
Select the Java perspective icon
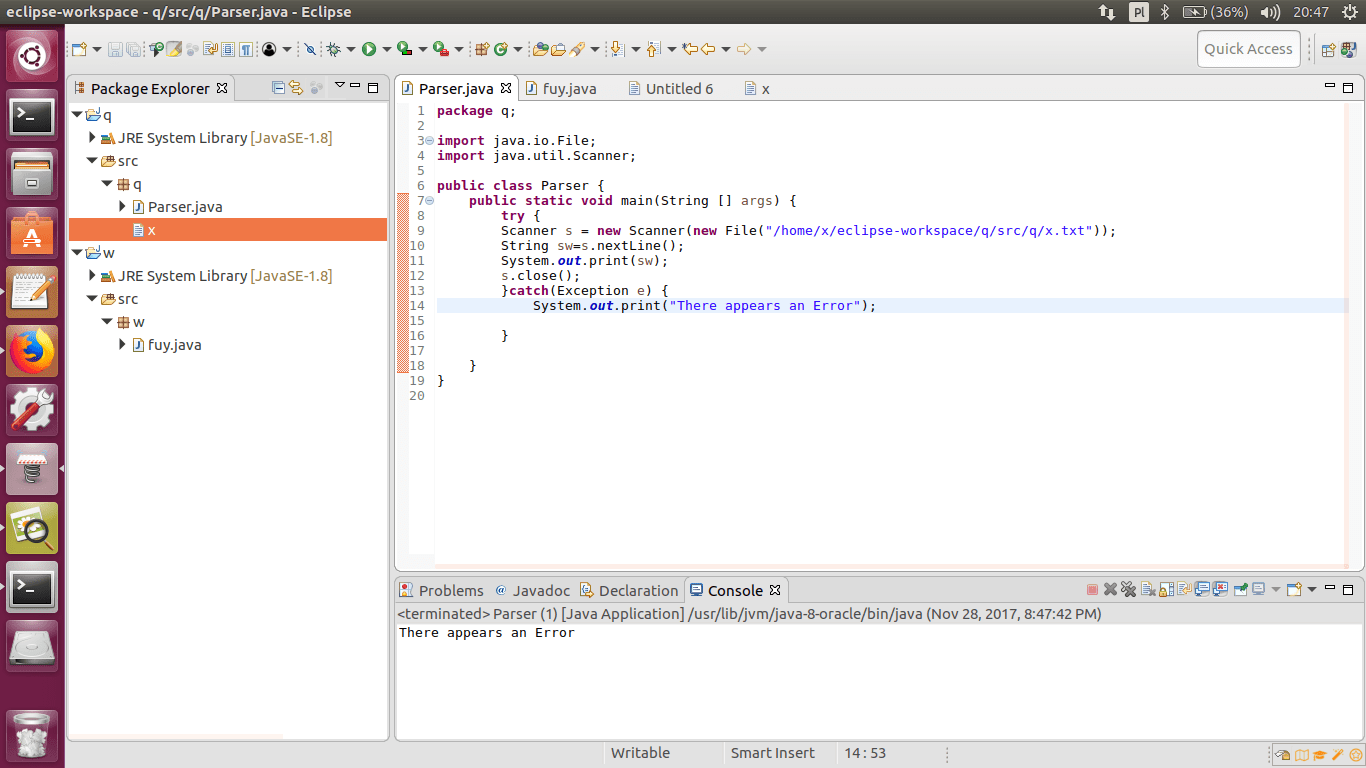pyautogui.click(x=1348, y=49)
